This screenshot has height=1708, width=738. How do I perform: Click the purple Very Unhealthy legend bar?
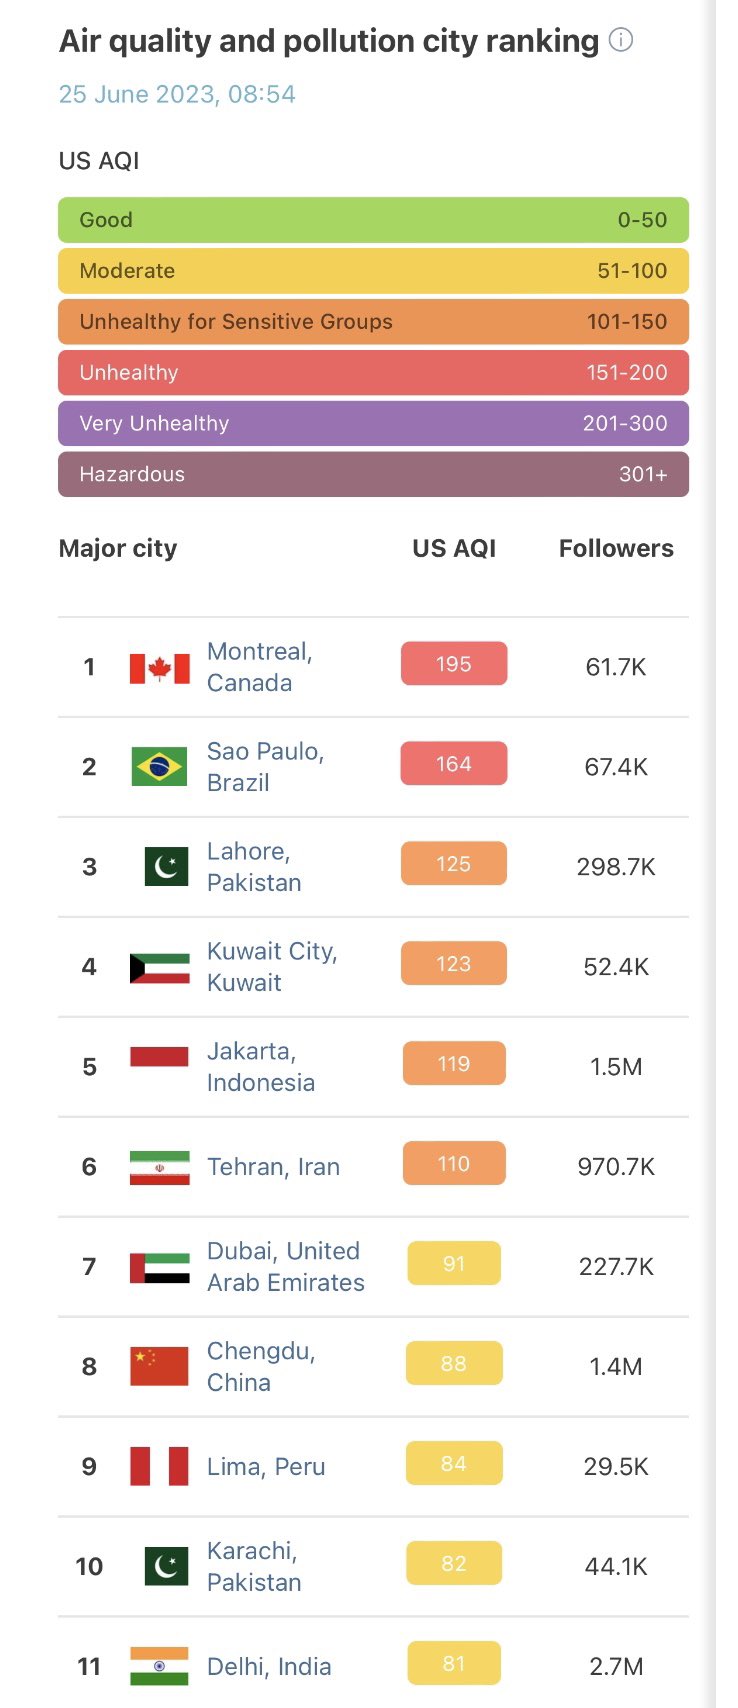pyautogui.click(x=373, y=423)
